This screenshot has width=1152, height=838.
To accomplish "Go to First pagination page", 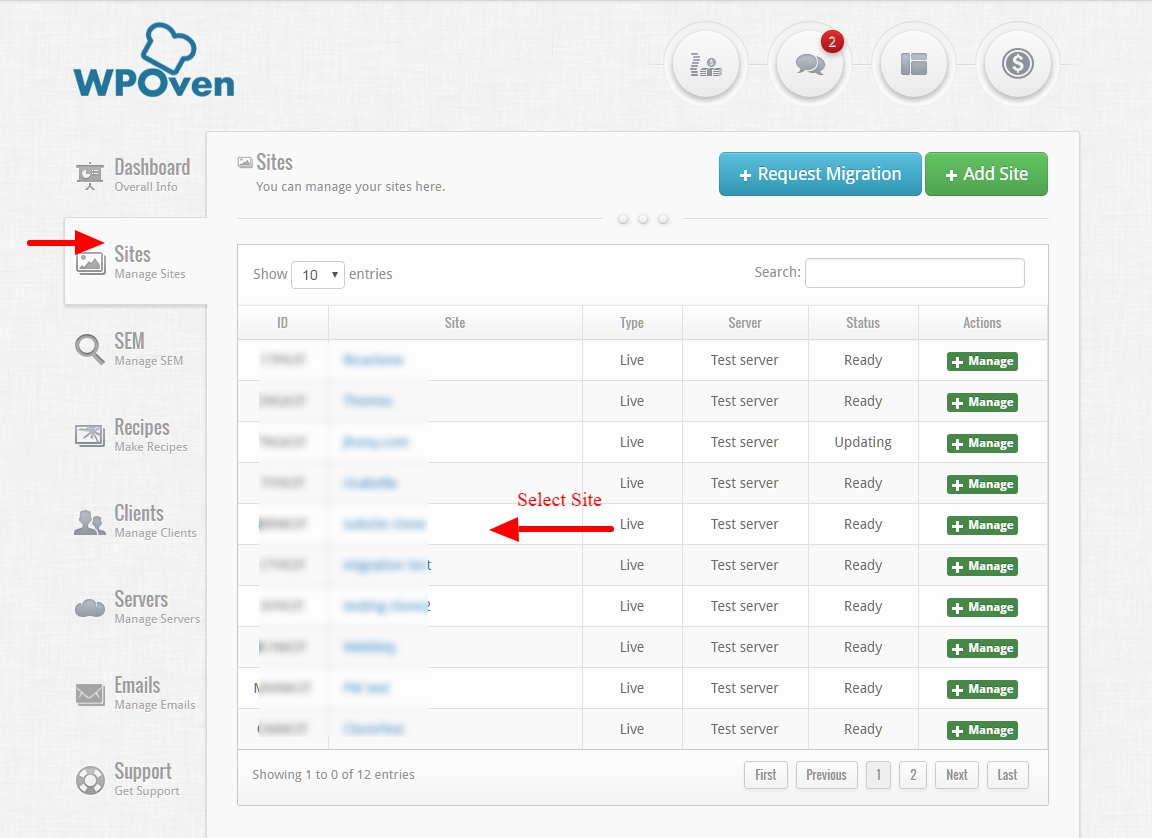I will (x=766, y=775).
